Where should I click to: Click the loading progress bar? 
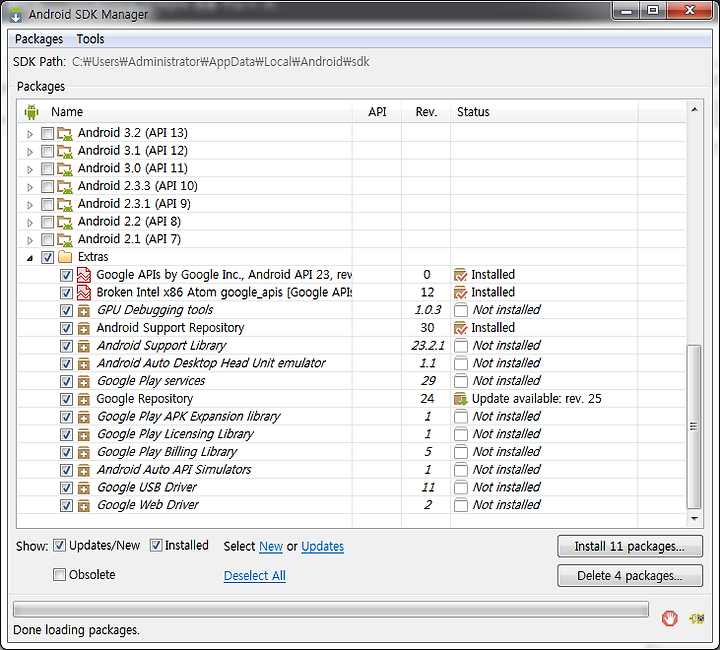[x=331, y=609]
